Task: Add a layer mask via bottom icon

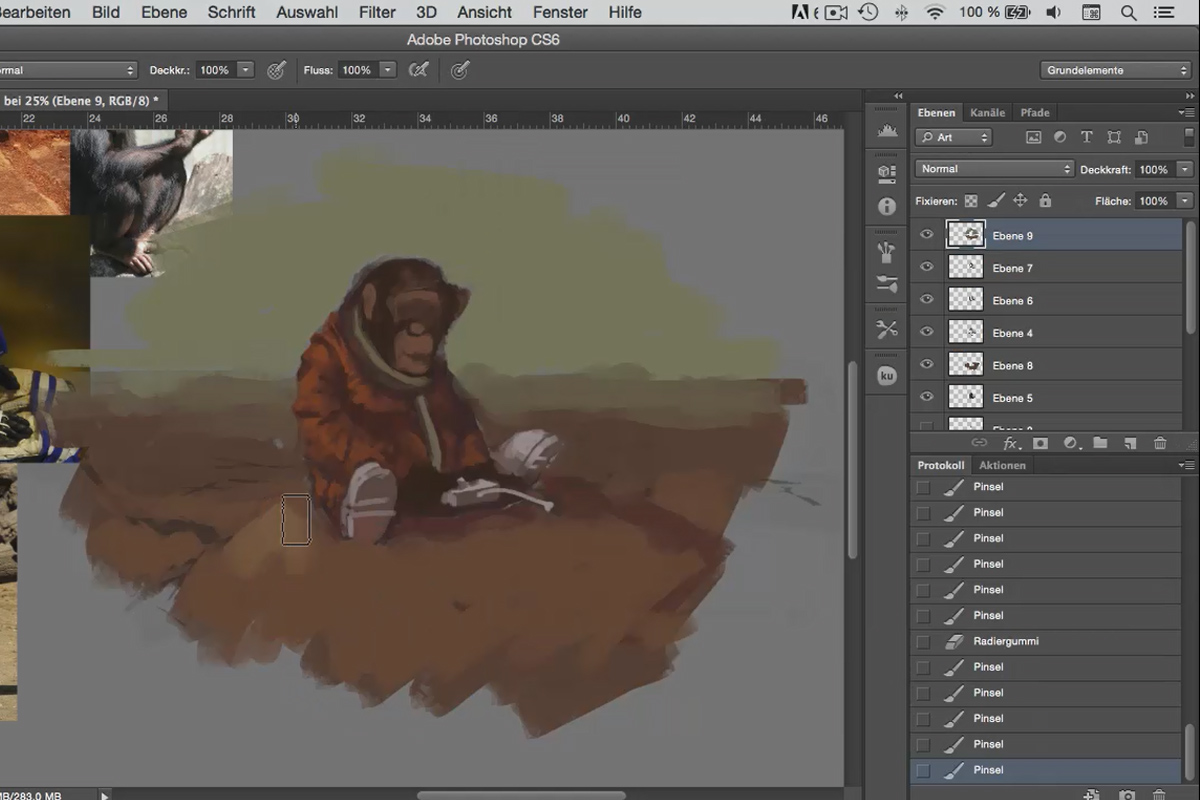Action: (1040, 443)
